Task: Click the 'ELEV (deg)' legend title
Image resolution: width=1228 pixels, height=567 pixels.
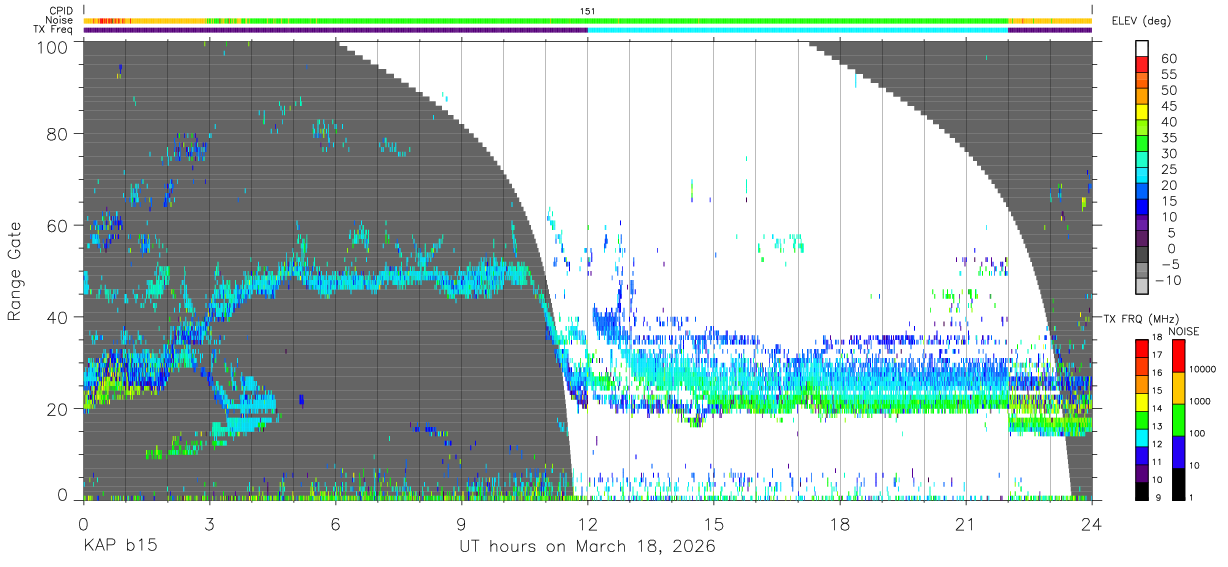Action: 1142,21
